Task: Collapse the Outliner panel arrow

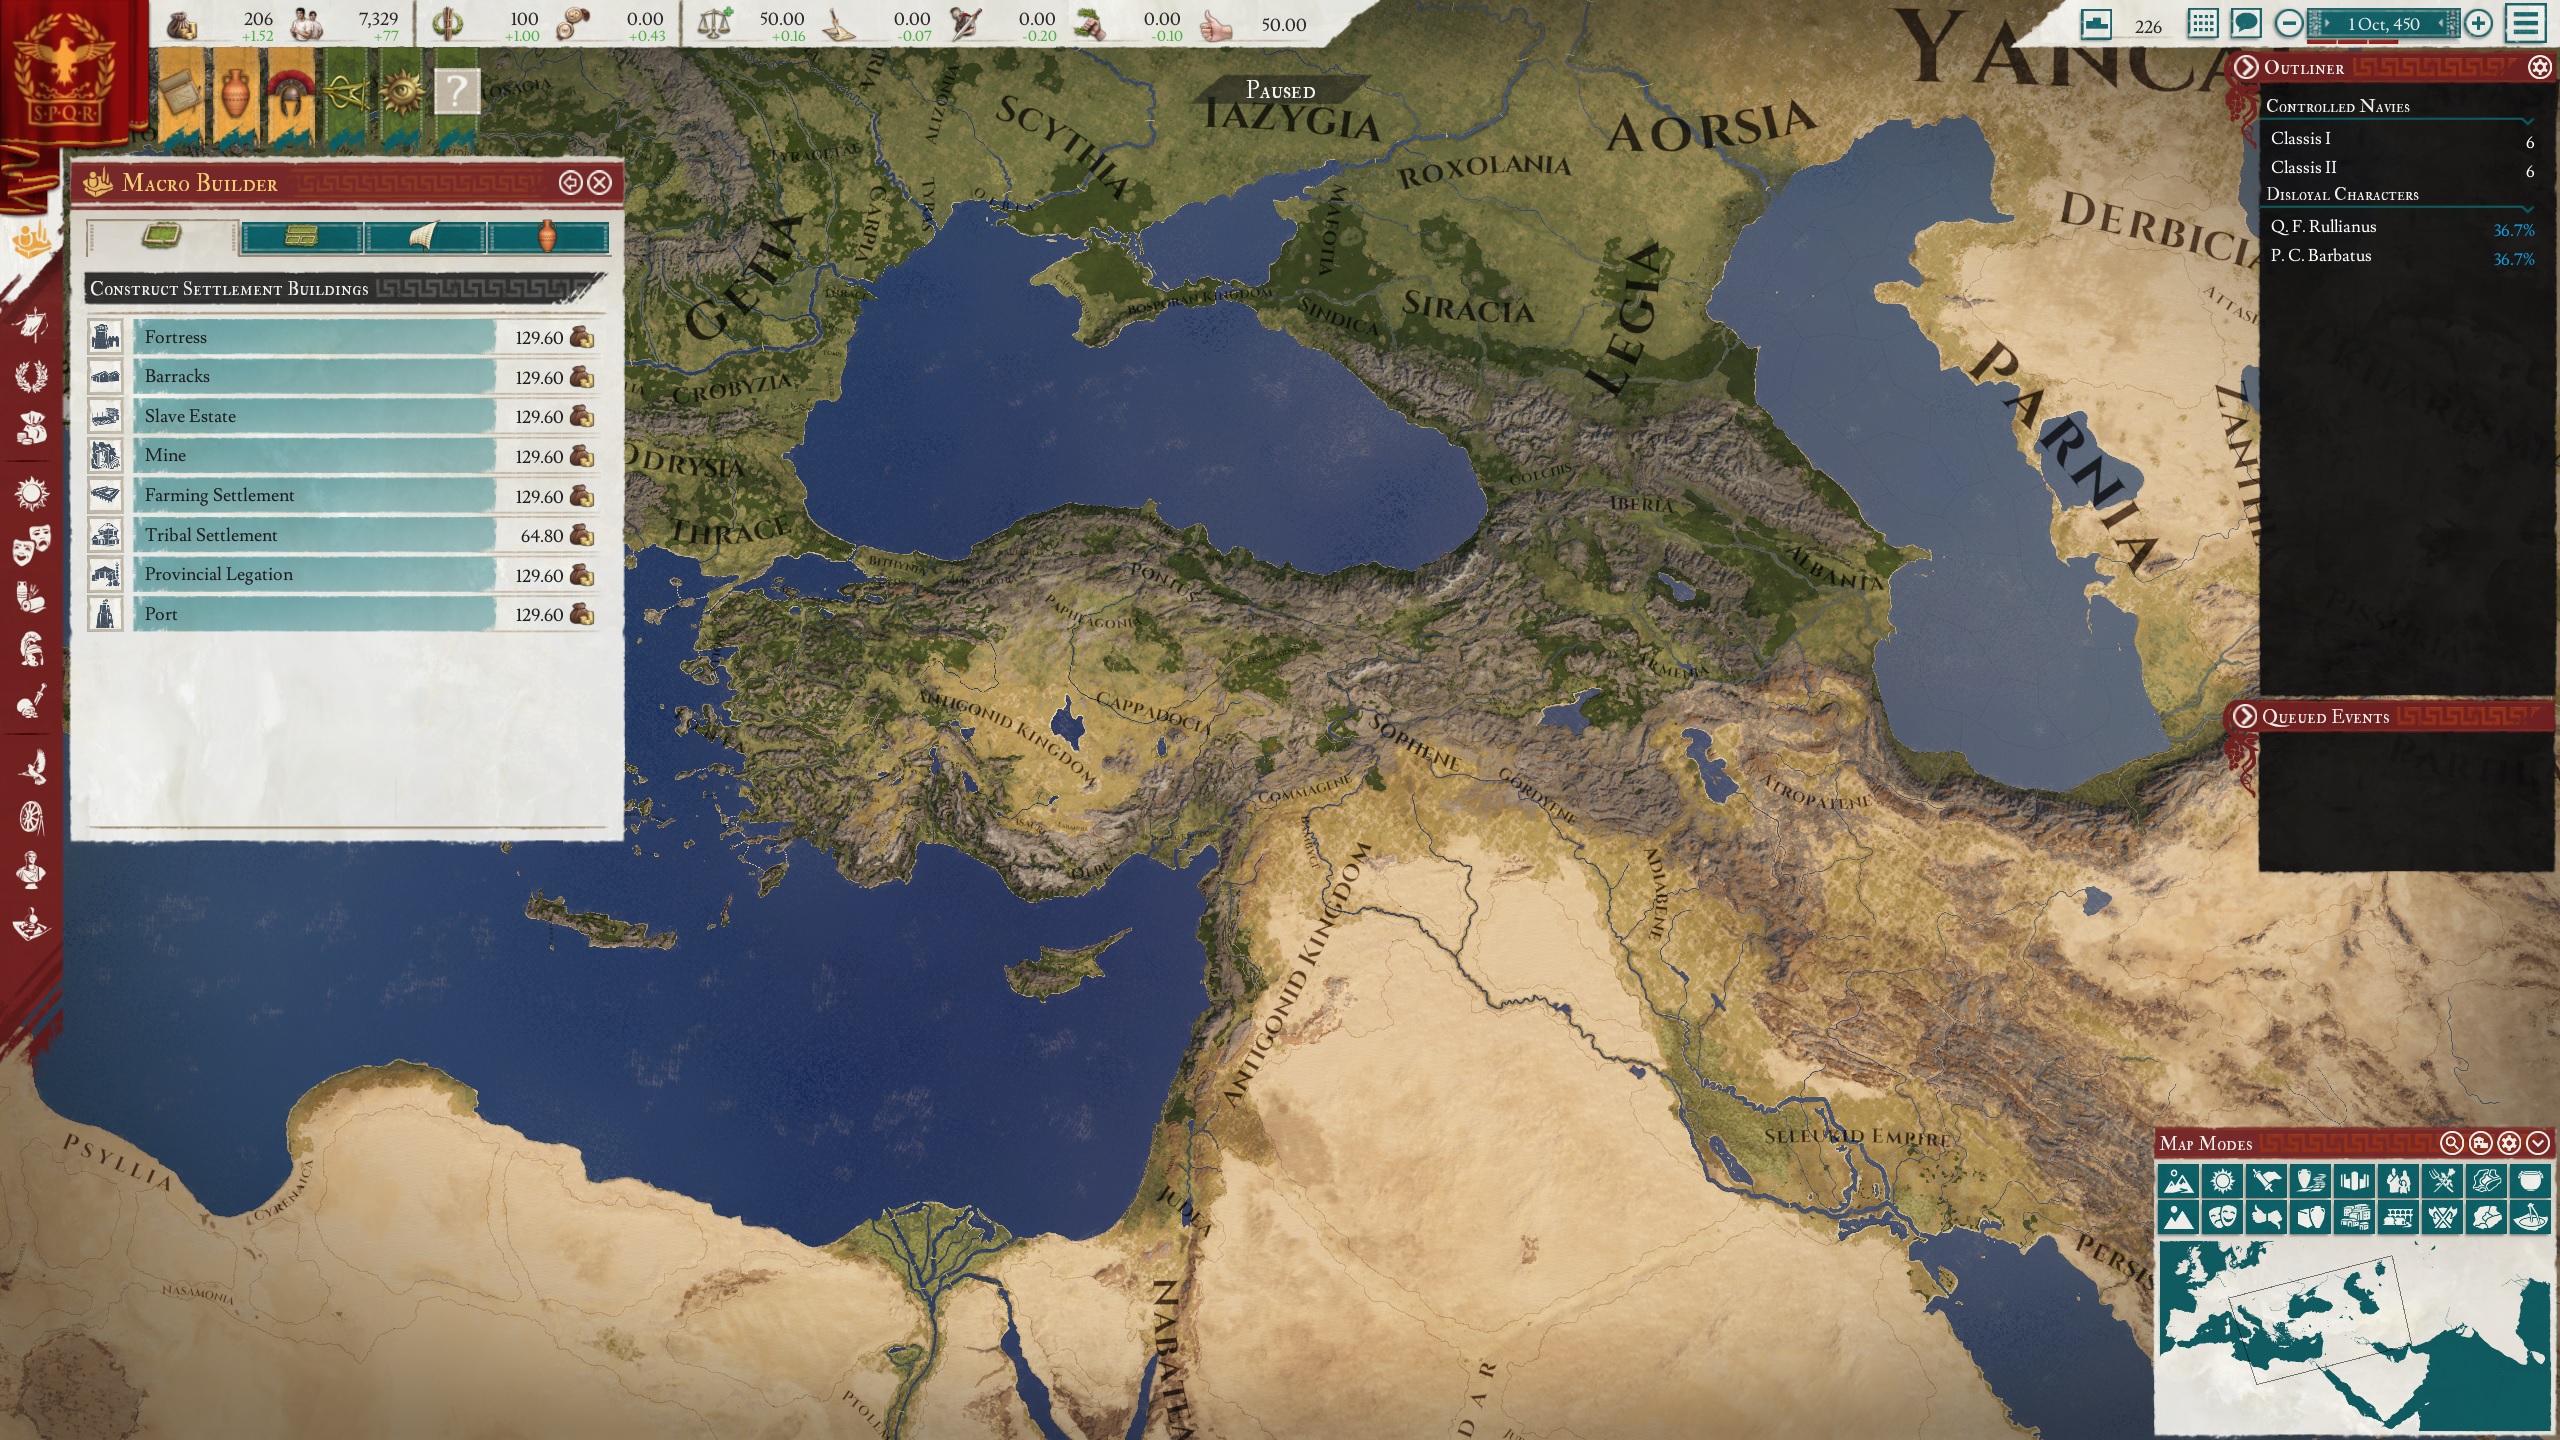Action: 2246,67
